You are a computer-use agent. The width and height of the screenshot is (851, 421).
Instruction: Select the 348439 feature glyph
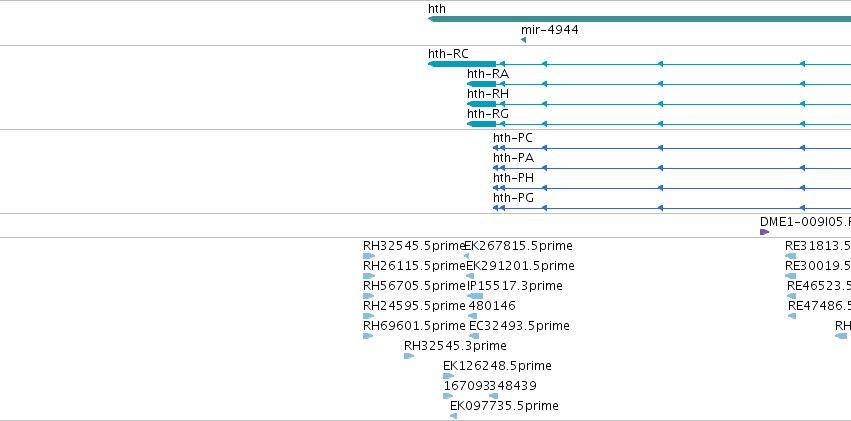coord(493,397)
